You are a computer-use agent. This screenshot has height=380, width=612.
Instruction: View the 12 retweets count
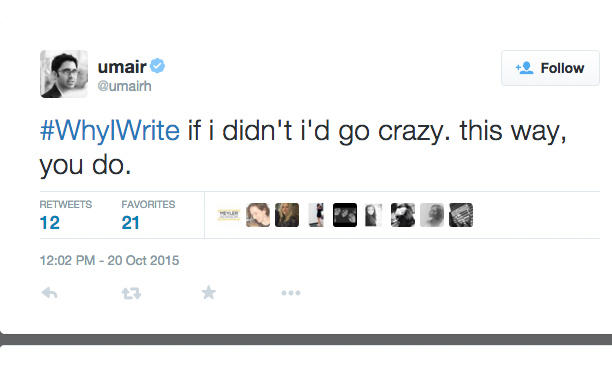(50, 223)
